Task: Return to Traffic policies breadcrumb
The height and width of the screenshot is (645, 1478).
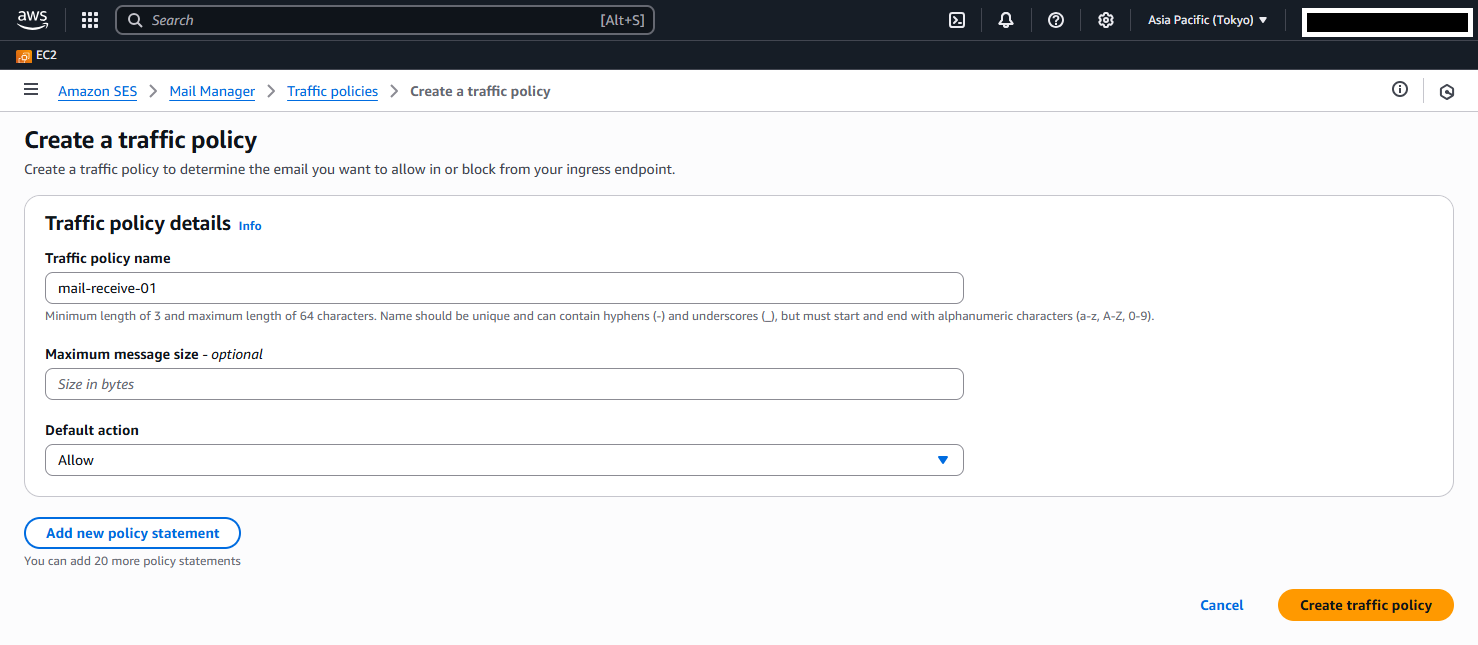Action: coord(332,91)
